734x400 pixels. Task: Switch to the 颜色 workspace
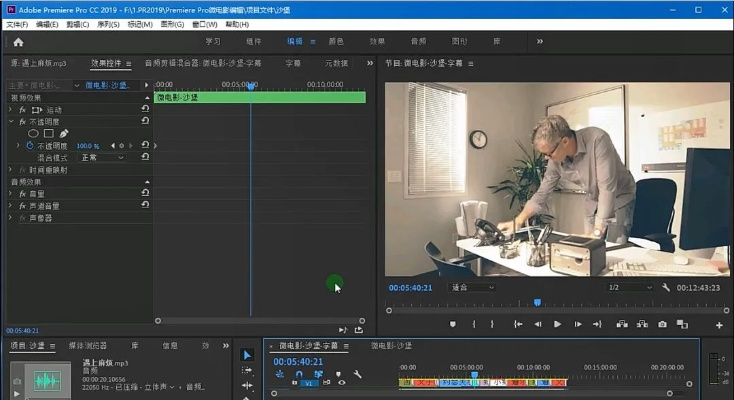click(336, 42)
